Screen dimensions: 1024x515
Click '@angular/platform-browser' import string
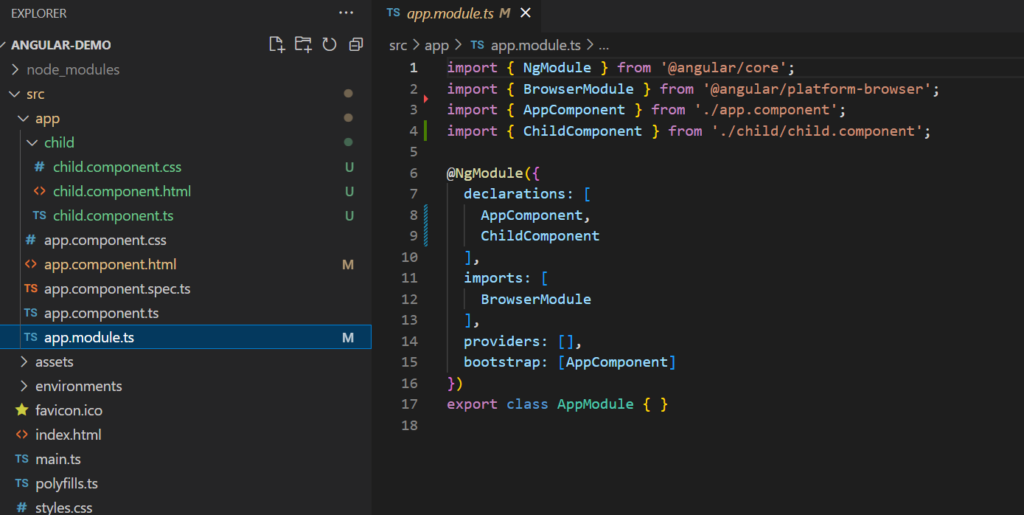click(x=817, y=89)
